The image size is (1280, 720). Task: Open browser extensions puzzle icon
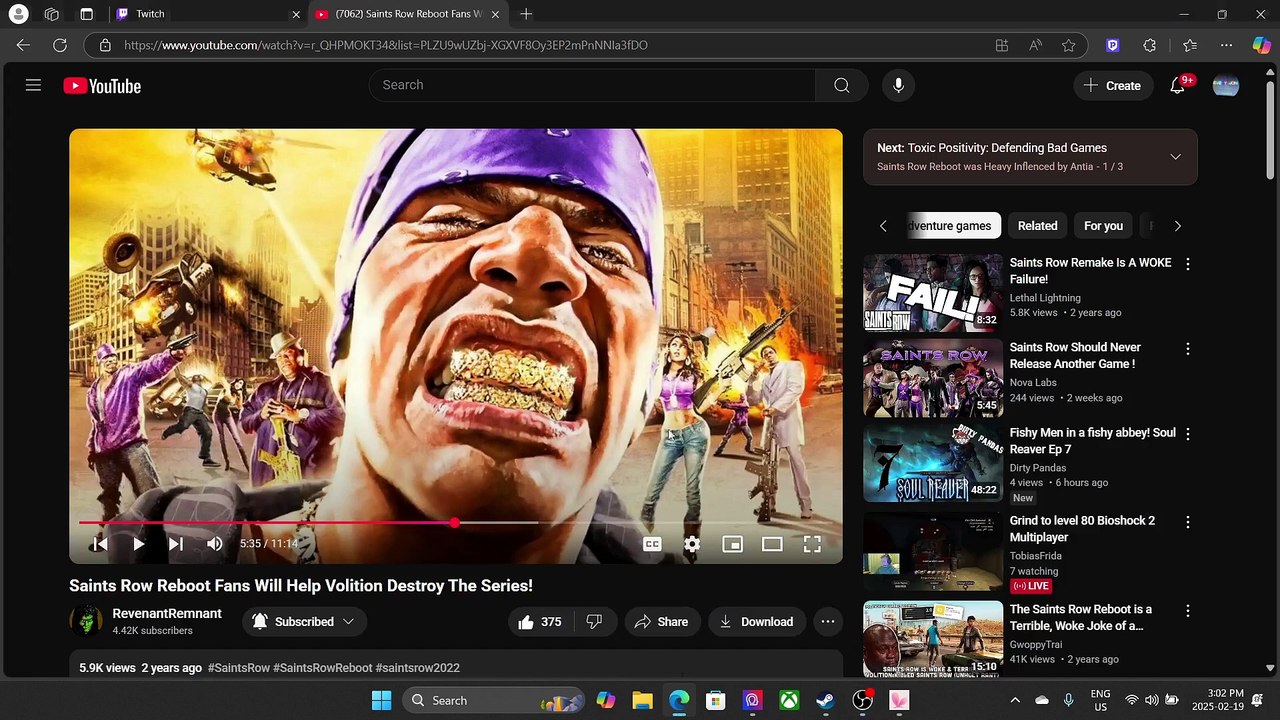[x=1150, y=45]
